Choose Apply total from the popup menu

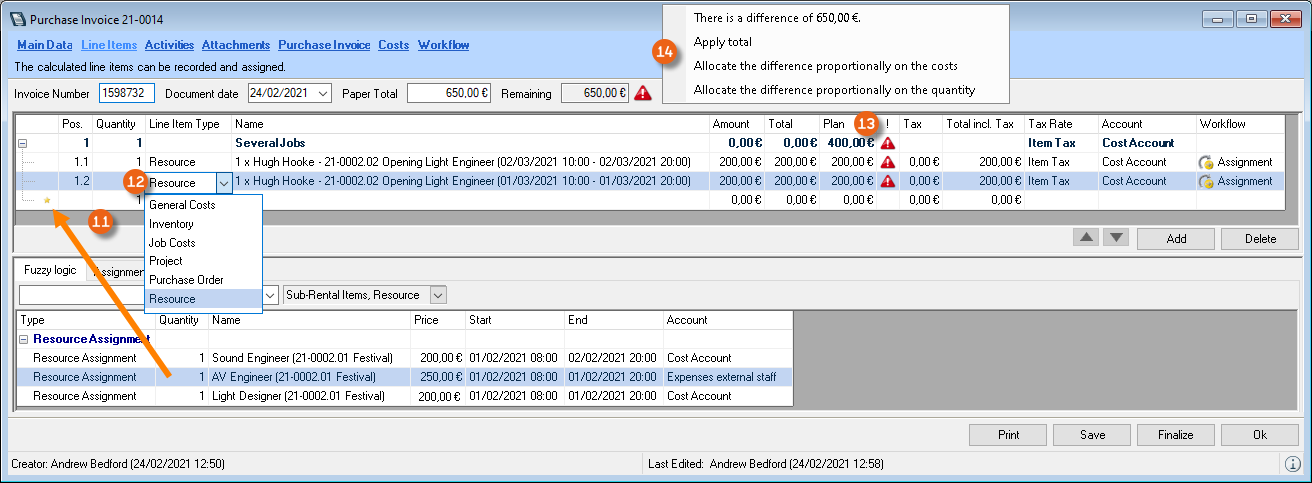(x=723, y=42)
